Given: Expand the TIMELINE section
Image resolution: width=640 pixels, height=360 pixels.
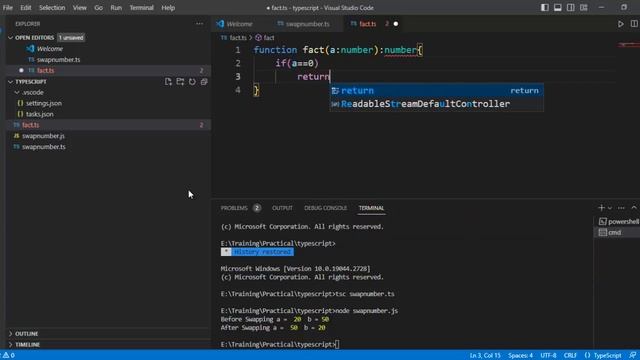Looking at the screenshot, I should 11,345.
